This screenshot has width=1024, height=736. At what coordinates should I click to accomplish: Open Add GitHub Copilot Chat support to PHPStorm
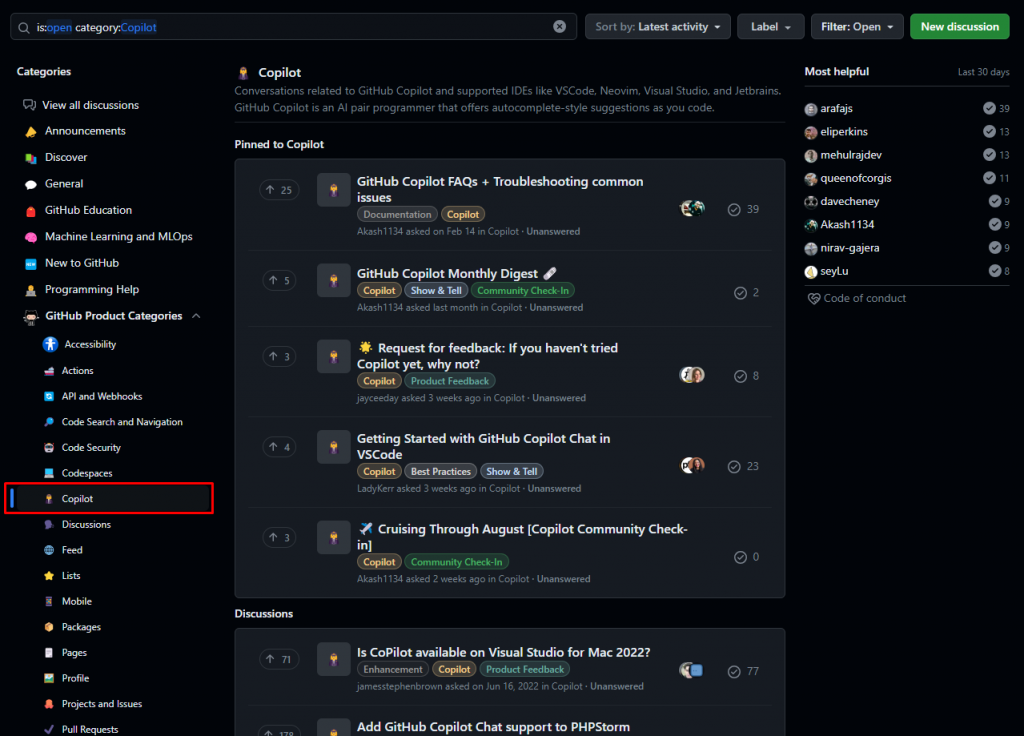coord(493,727)
